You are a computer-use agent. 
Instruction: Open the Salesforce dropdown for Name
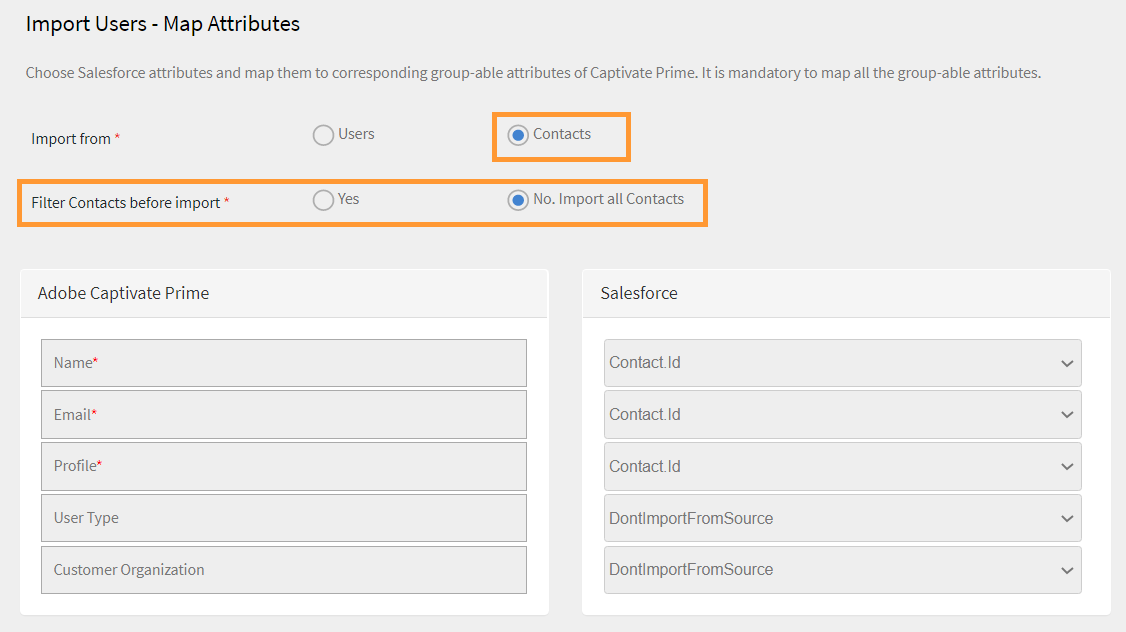tap(842, 363)
